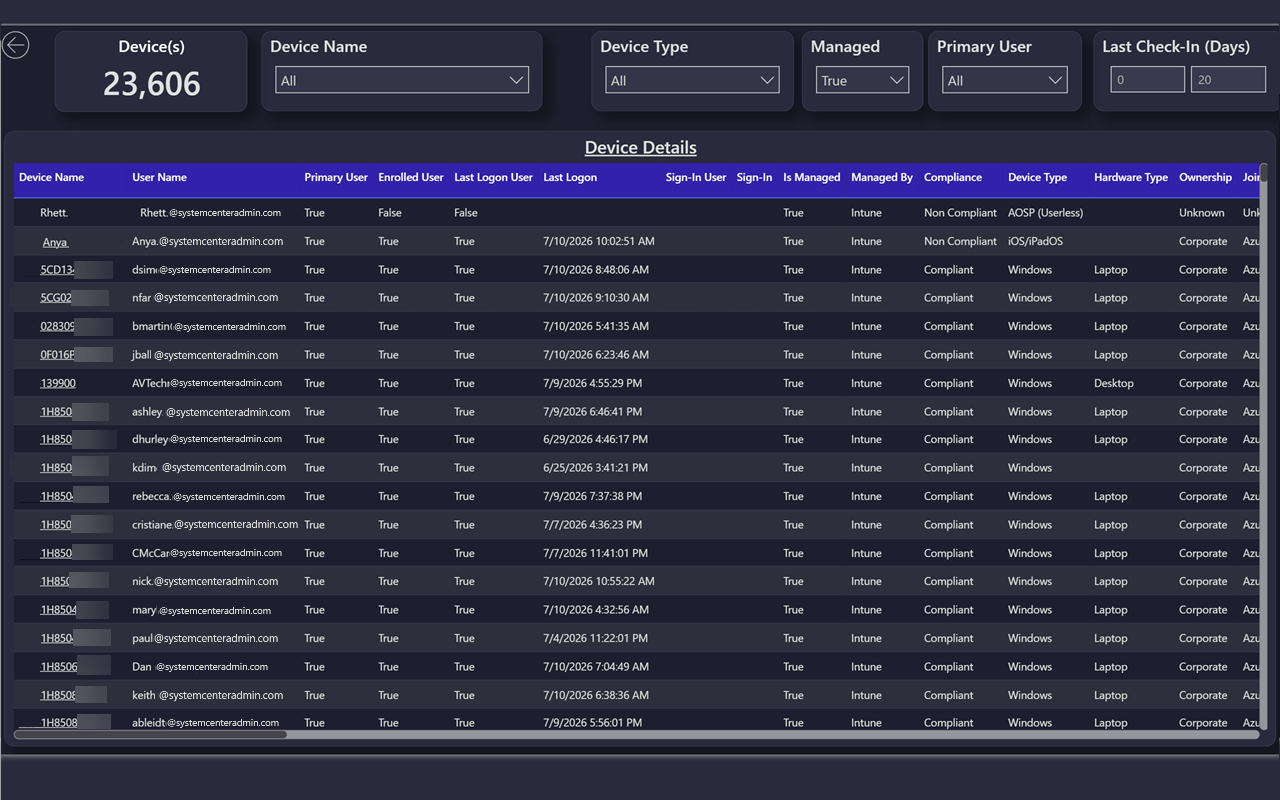Click the 7/10/2026 7:04:49 AM logon cell
Viewport: 1280px width, 800px height.
[x=596, y=667]
